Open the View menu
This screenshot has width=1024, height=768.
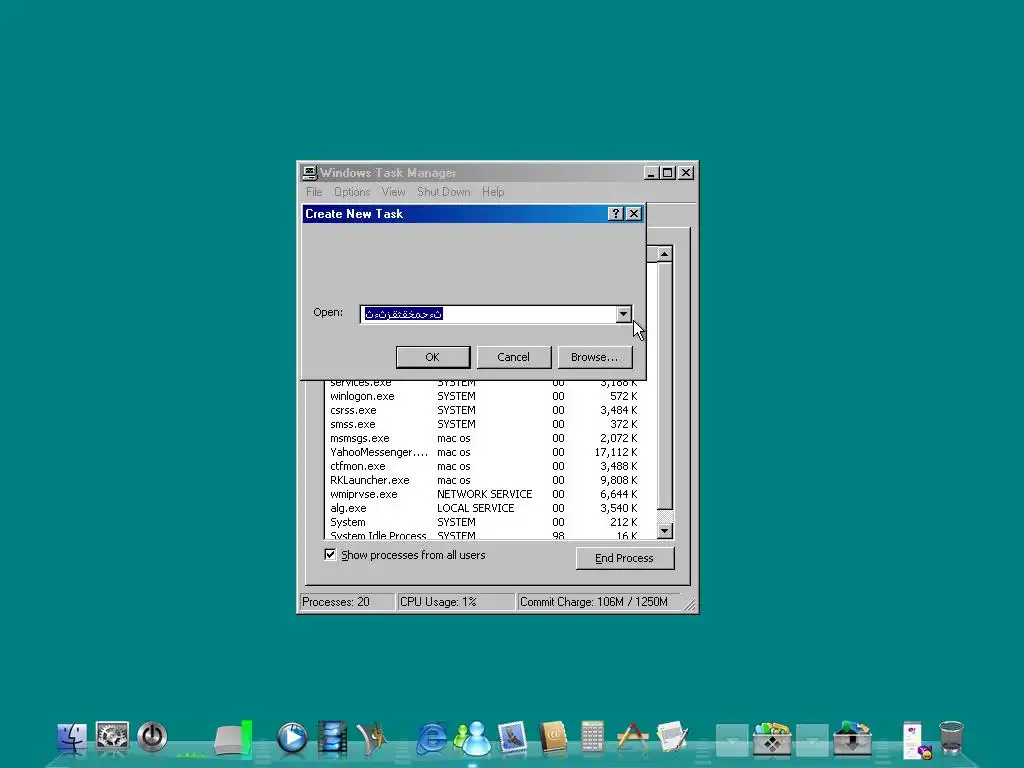tap(393, 192)
